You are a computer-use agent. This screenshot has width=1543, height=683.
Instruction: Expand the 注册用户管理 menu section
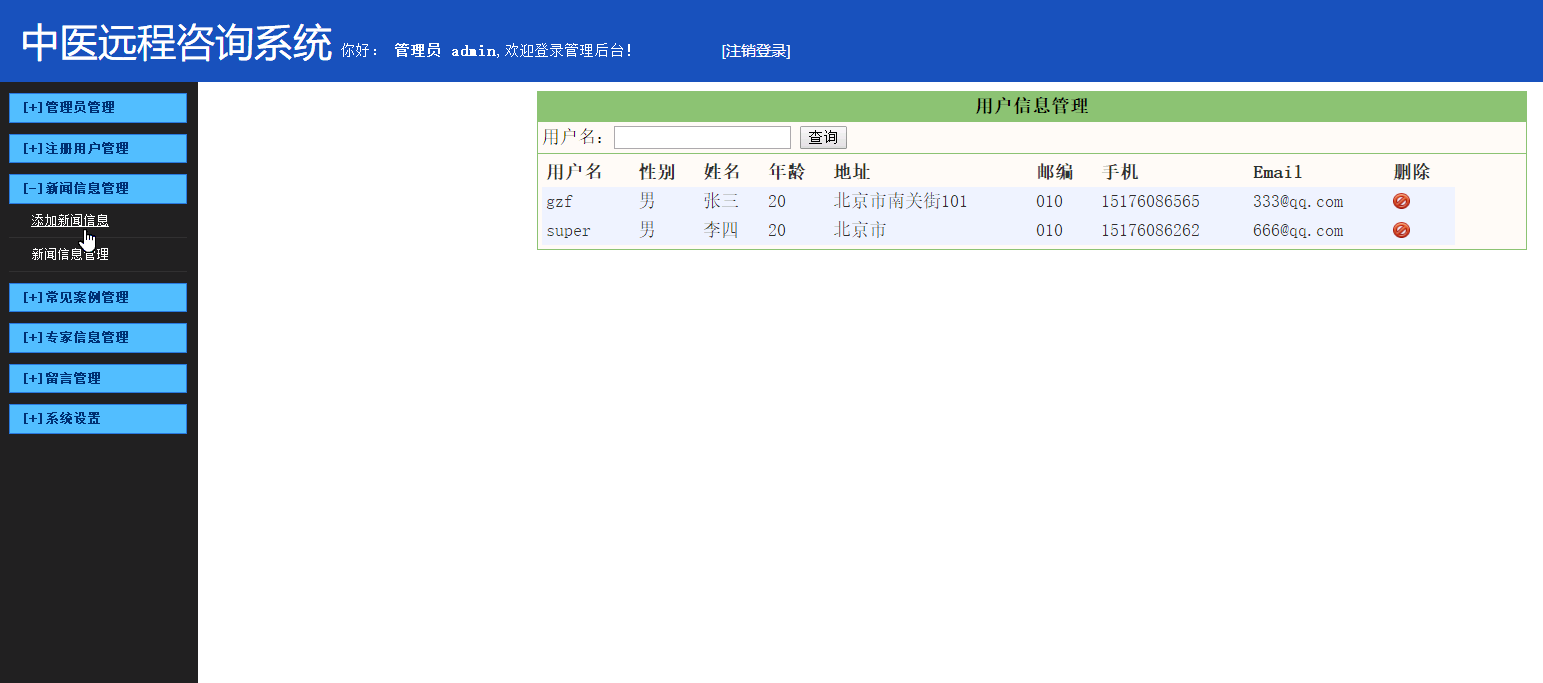click(x=98, y=148)
